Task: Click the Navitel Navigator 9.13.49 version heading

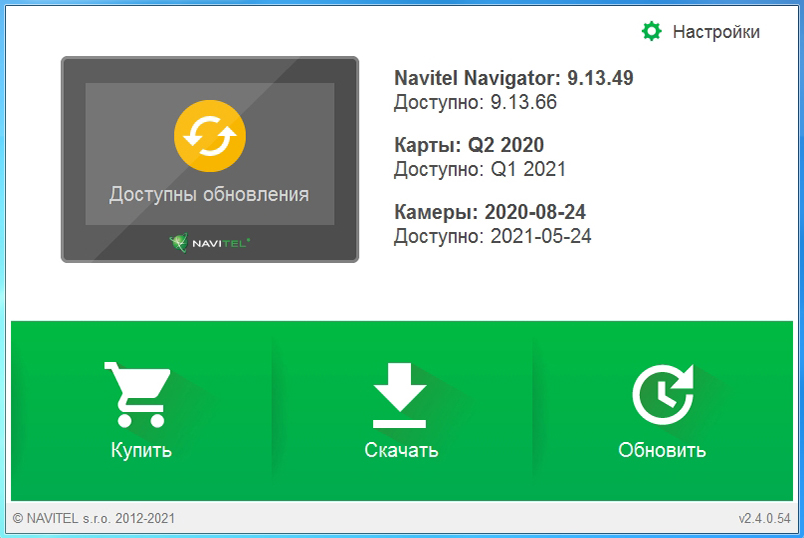Action: coord(513,79)
